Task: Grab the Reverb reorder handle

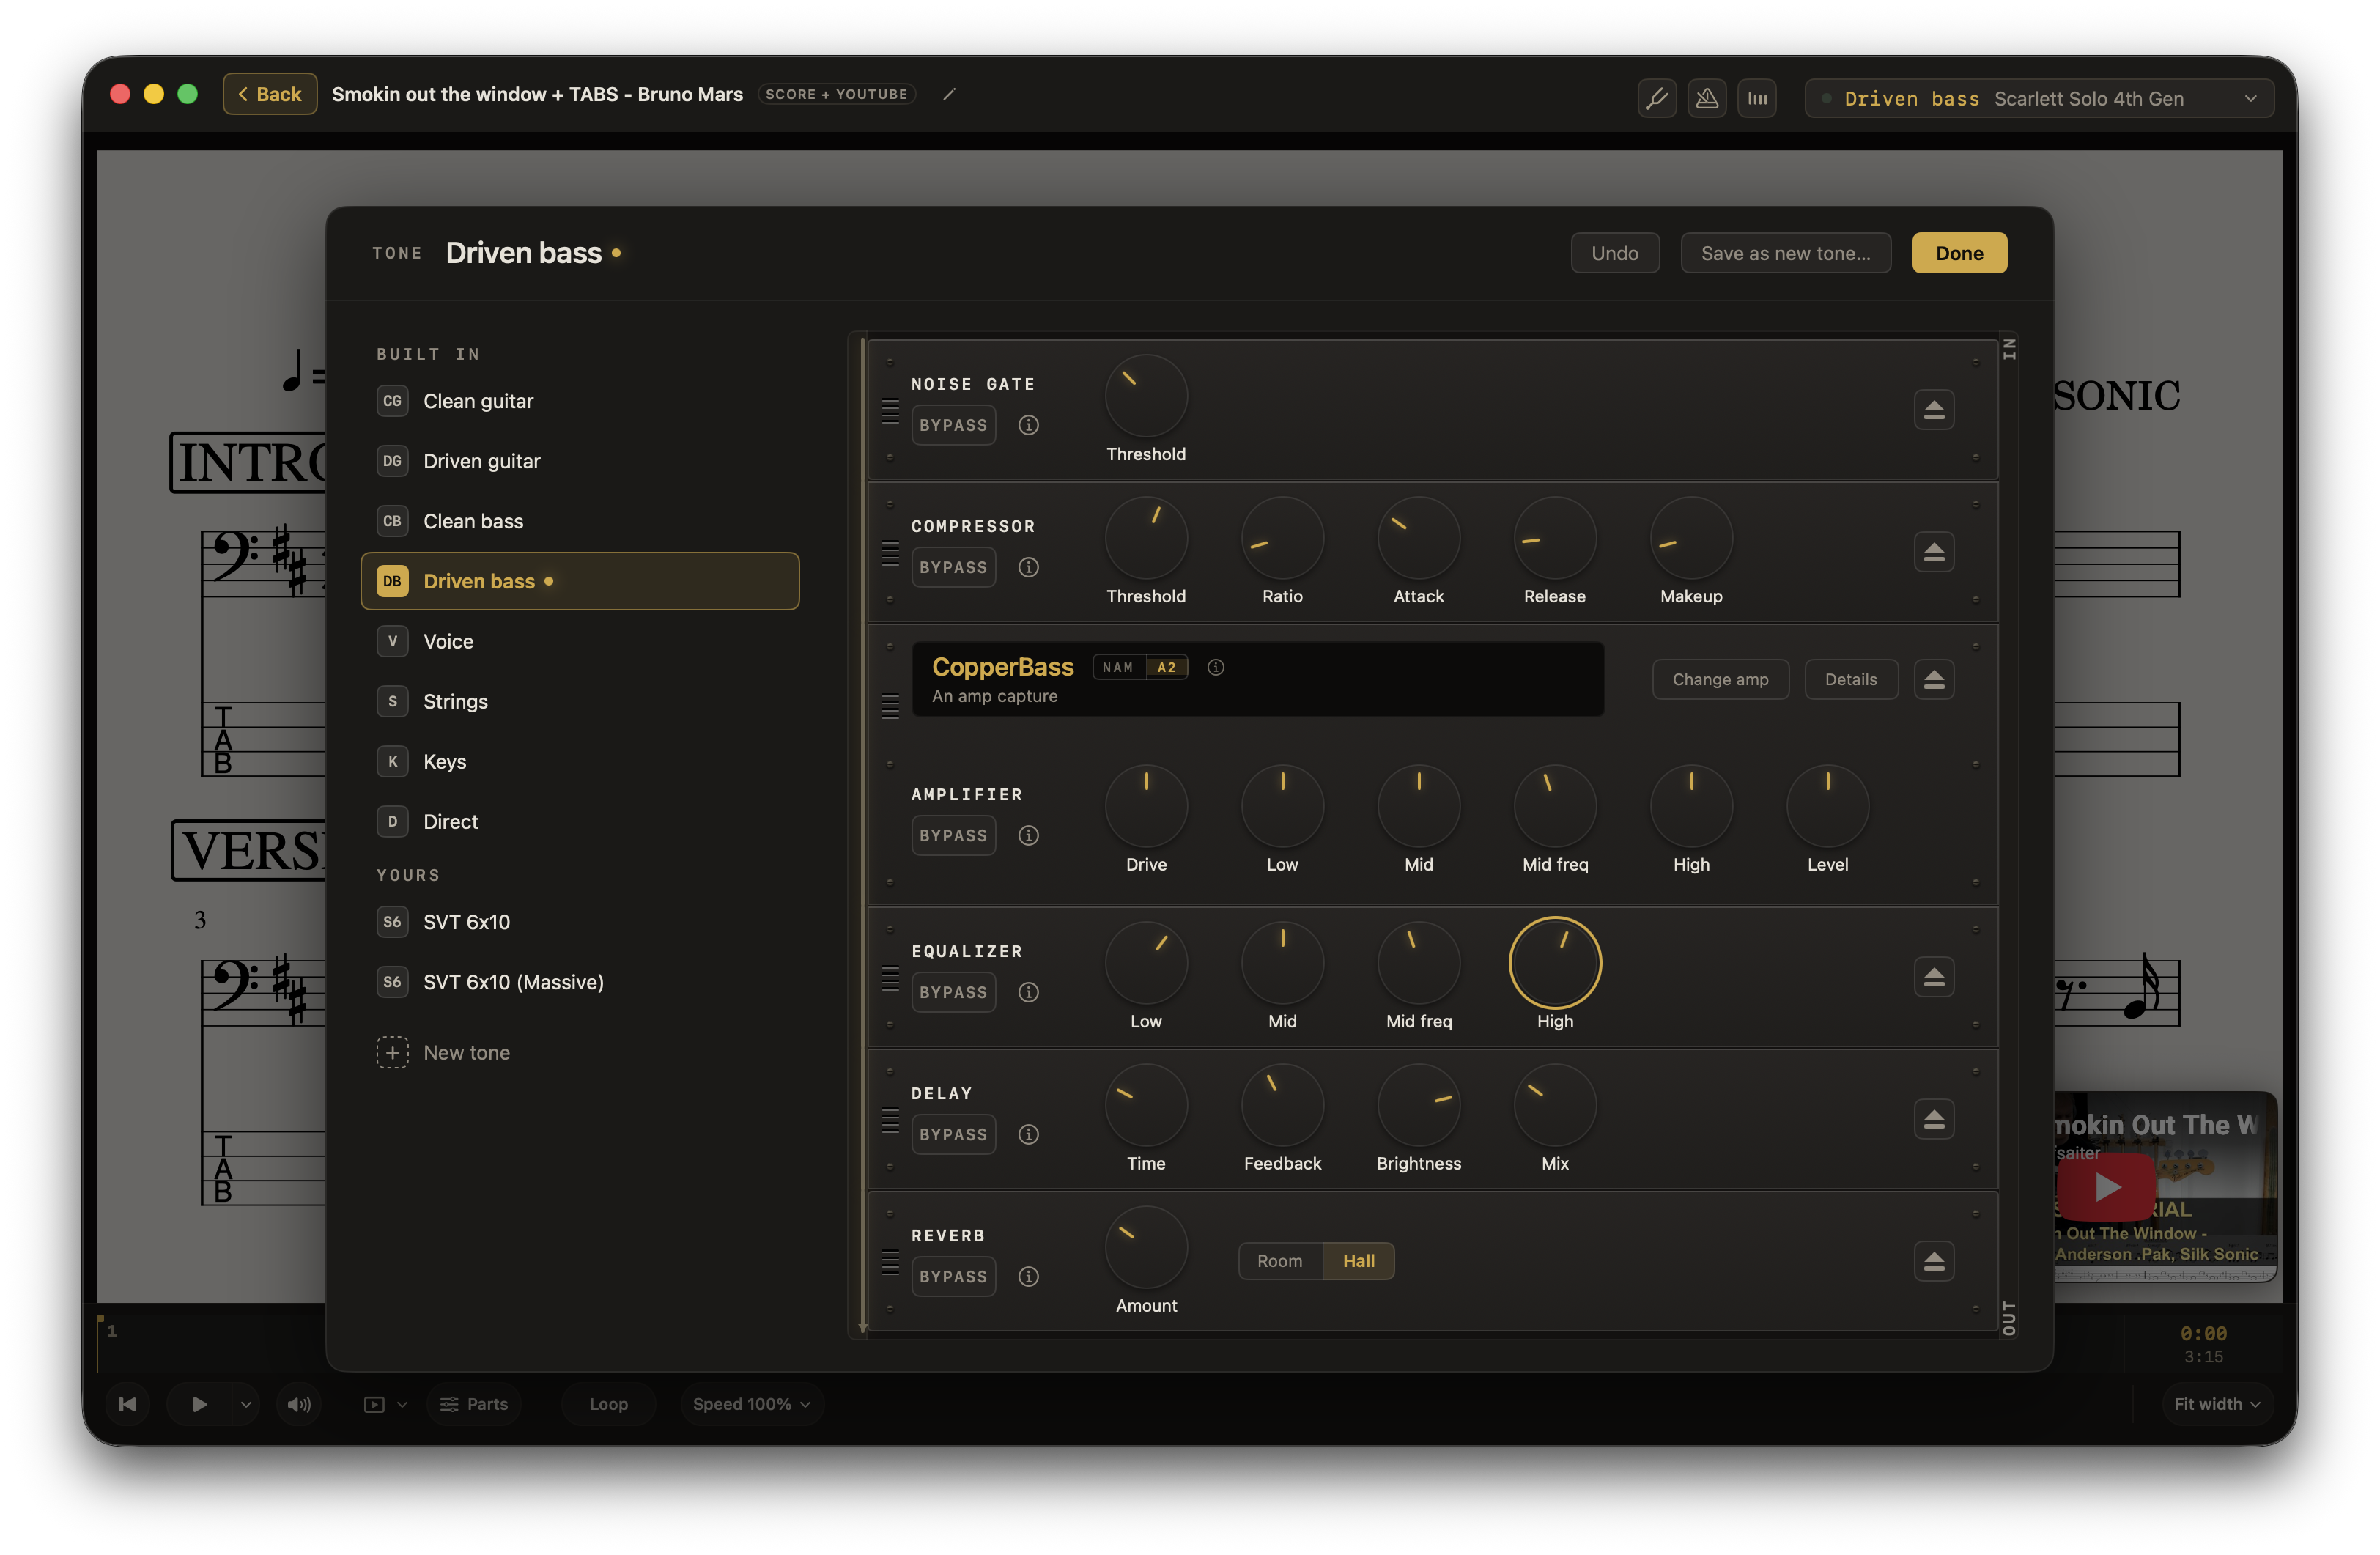Action: click(x=890, y=1261)
